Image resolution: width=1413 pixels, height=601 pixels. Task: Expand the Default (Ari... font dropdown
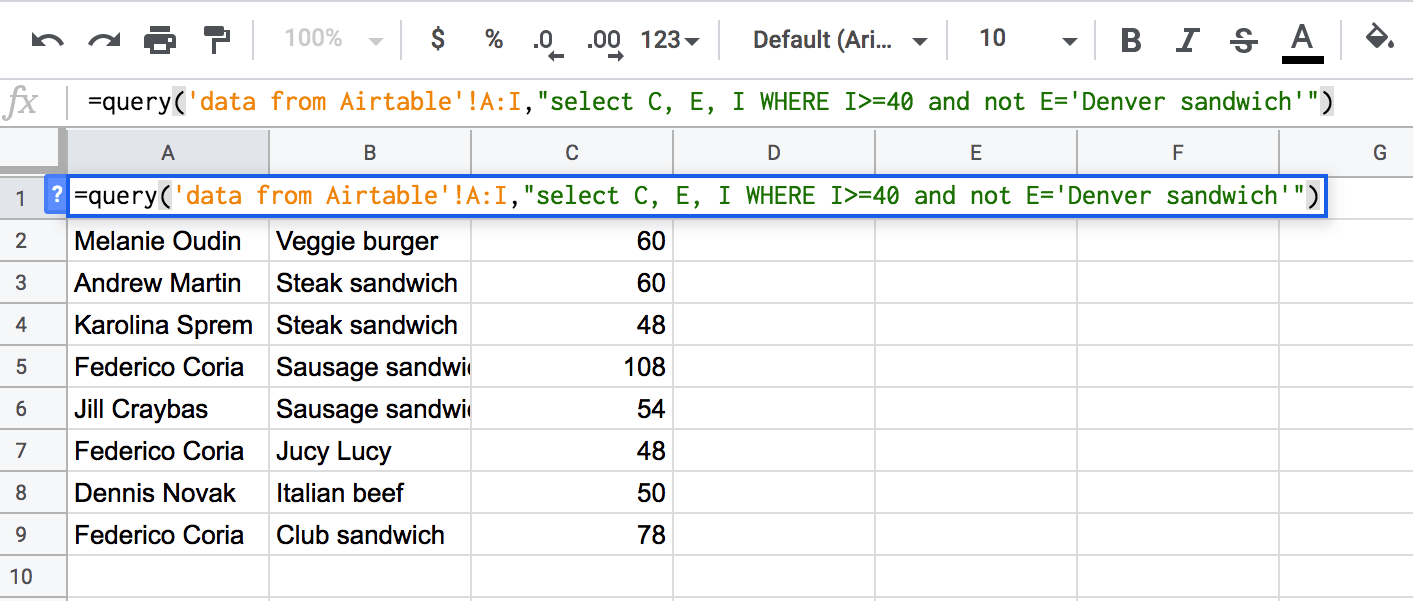tap(840, 40)
